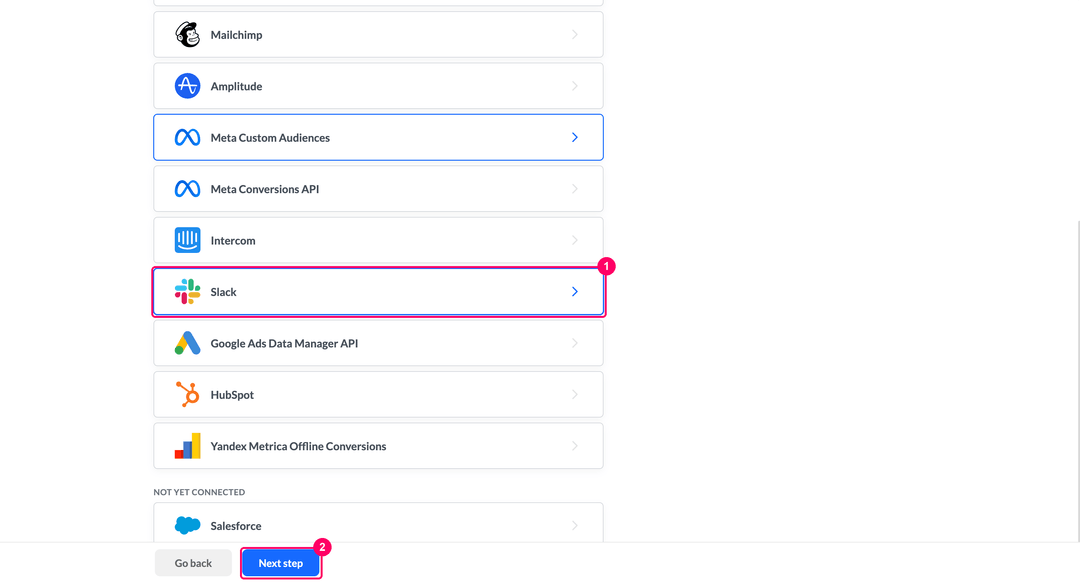Screen dimensions: 1080x583
Task: Select the Salesforce destination label
Action: [x=236, y=526]
